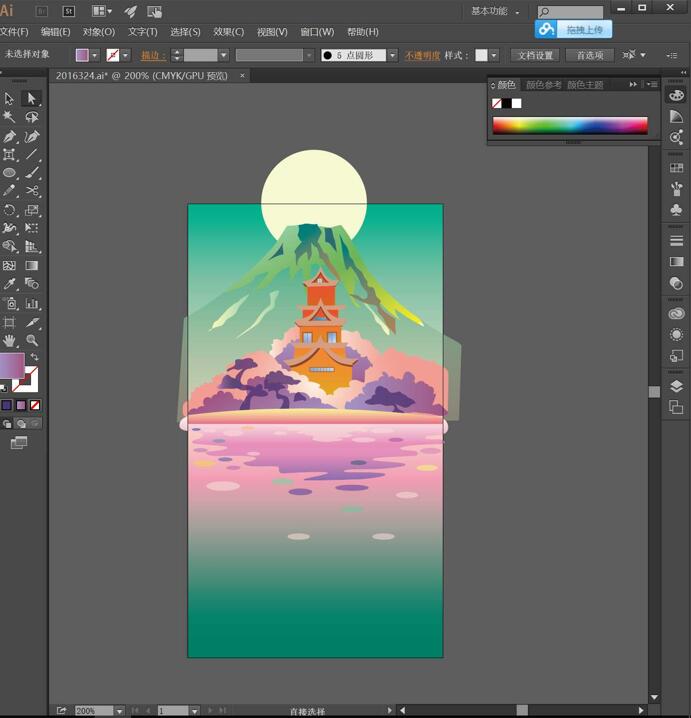Screen dimensions: 691x718
Task: Select the Perspective Grid tool
Action: point(31,247)
